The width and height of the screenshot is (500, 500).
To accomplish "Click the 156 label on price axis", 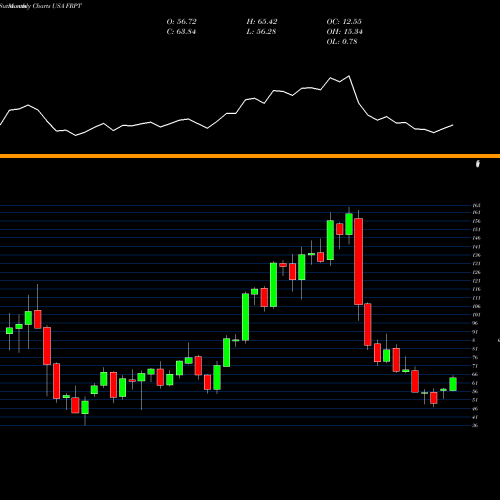I will coord(476,221).
